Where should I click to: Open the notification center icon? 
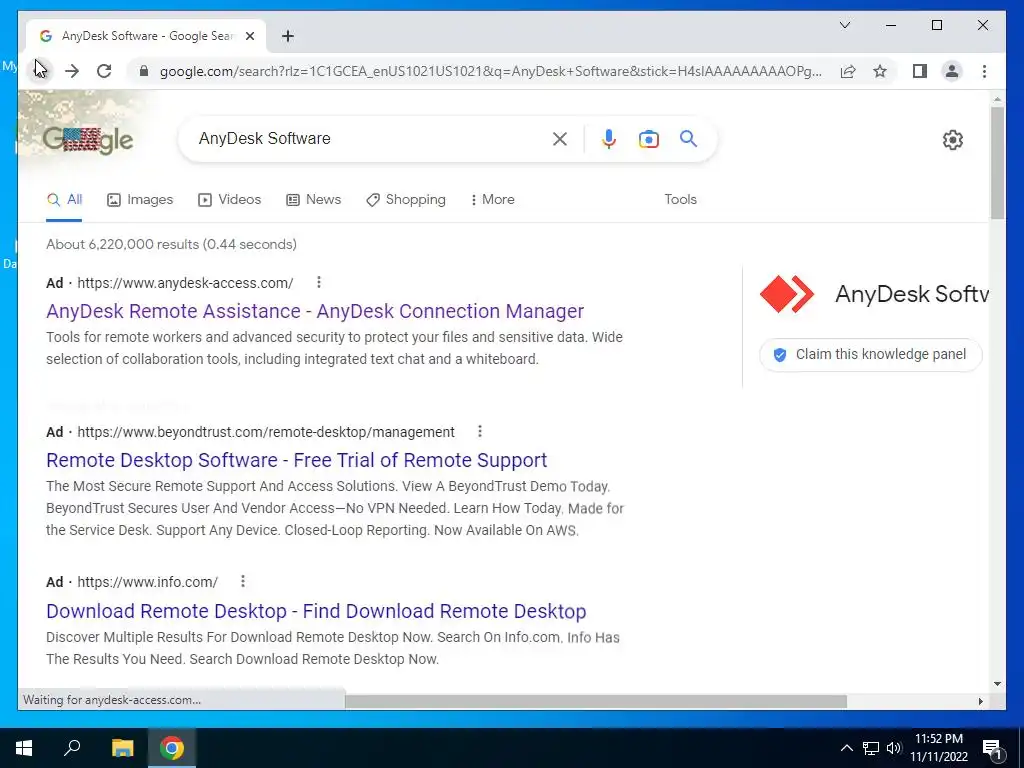click(991, 749)
